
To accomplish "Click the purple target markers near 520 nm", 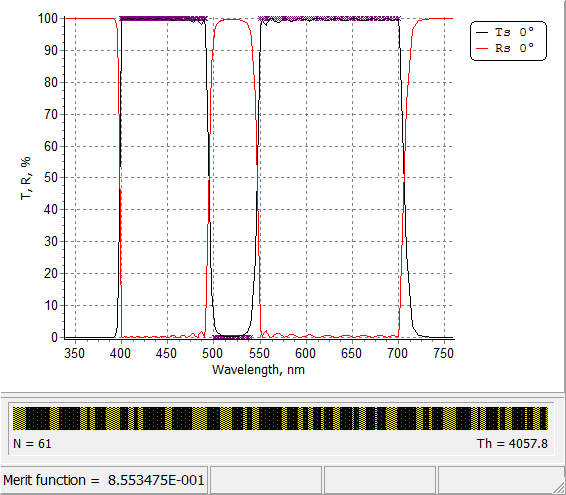I will click(232, 337).
